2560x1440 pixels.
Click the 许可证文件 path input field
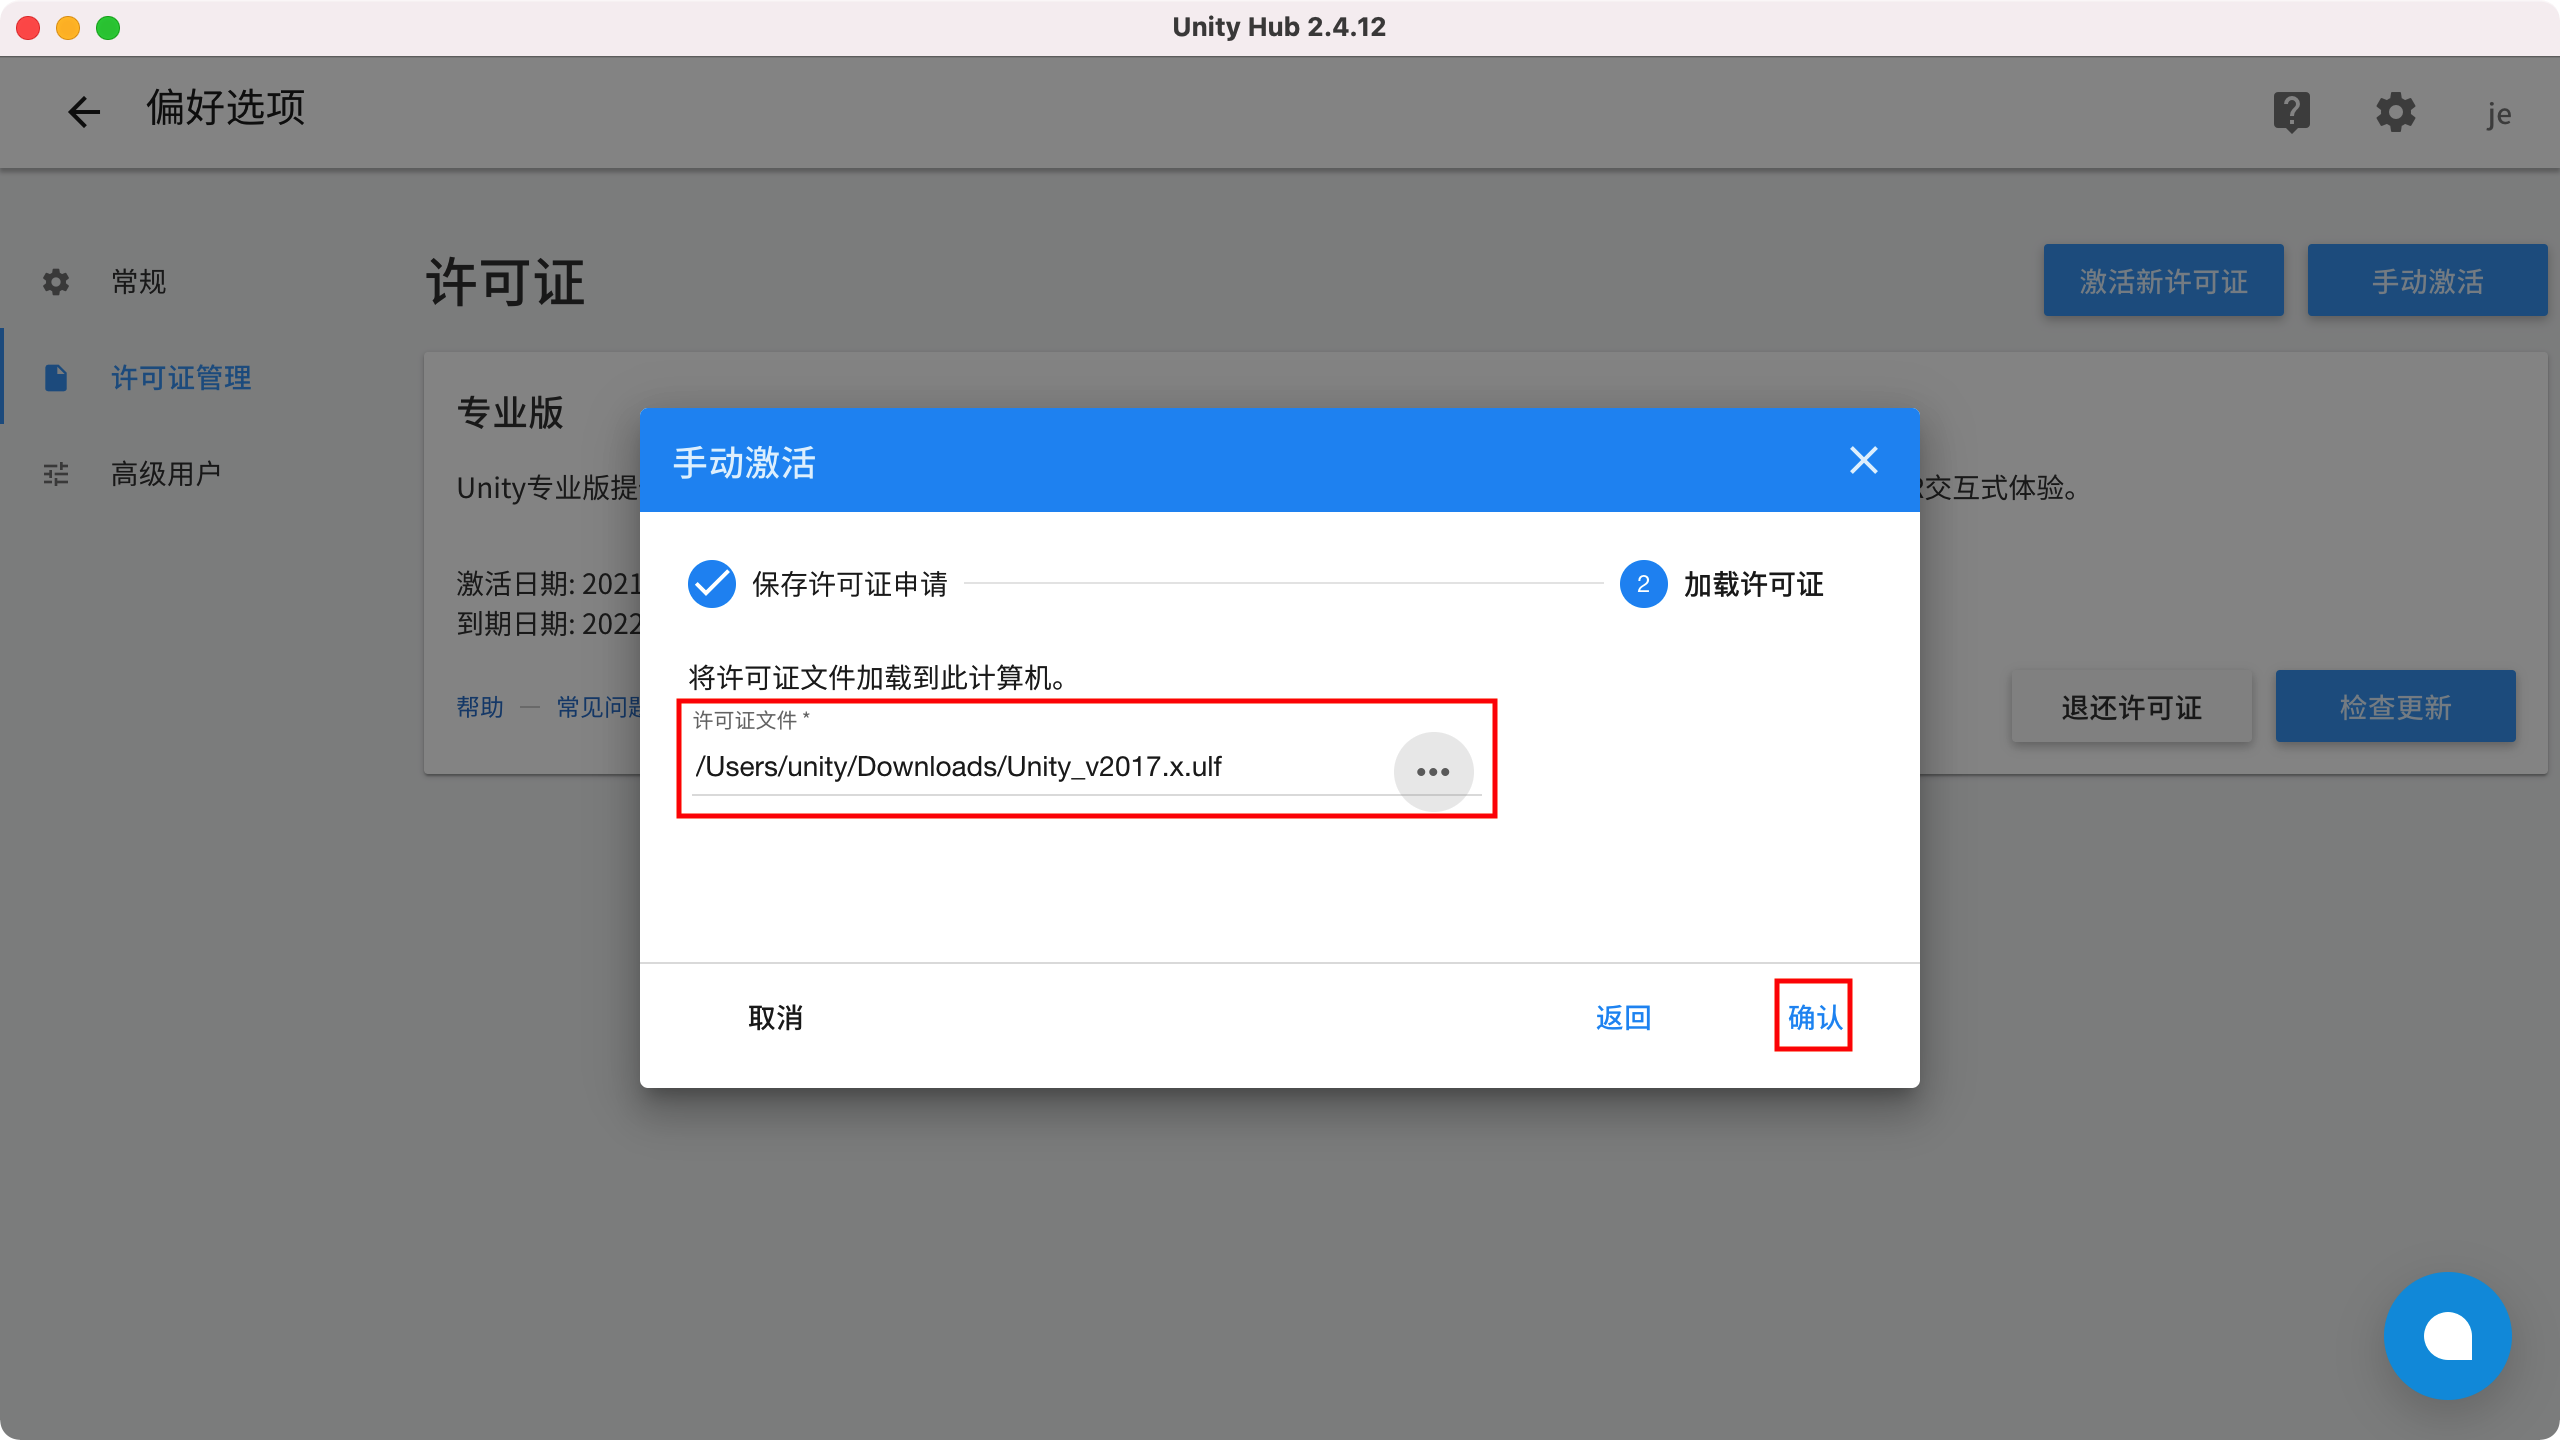click(x=1000, y=767)
